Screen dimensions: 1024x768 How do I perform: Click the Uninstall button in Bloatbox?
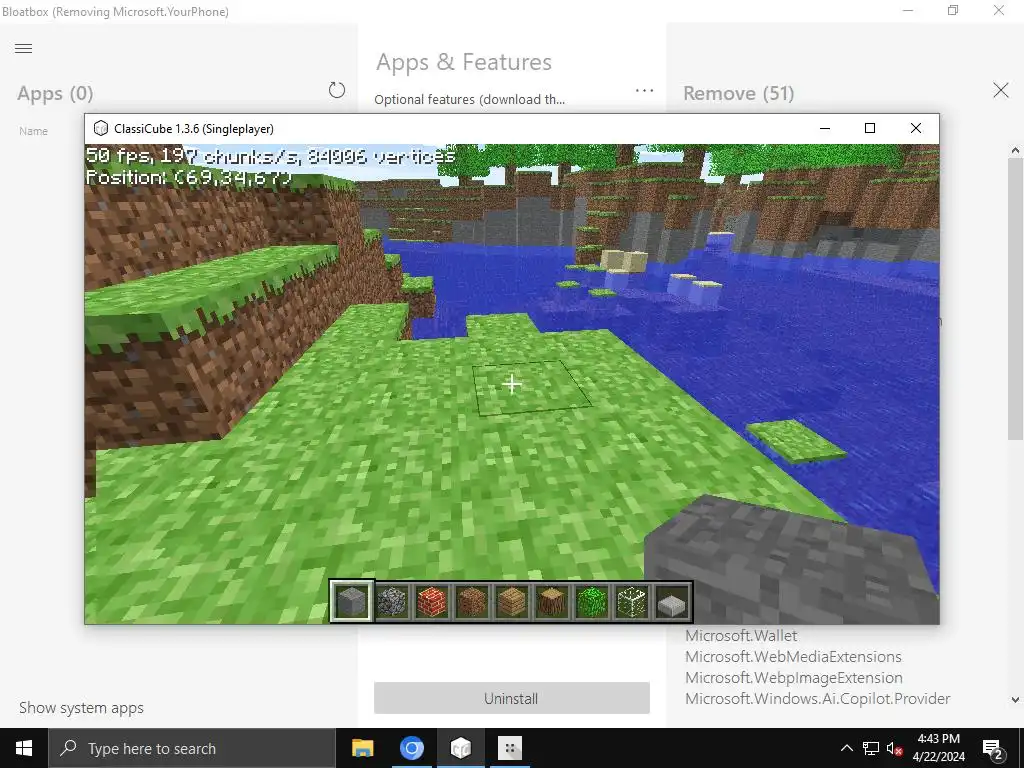pos(511,698)
